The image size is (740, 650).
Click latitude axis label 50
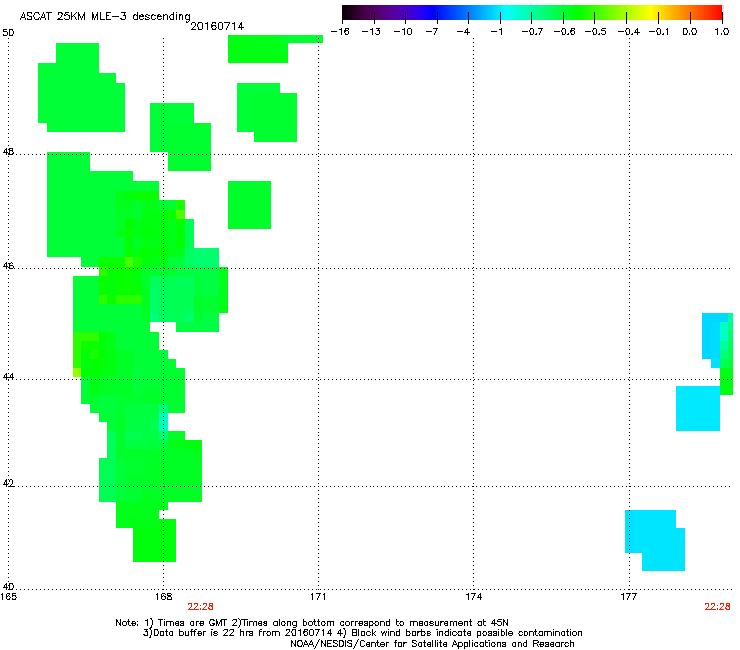tap(8, 33)
